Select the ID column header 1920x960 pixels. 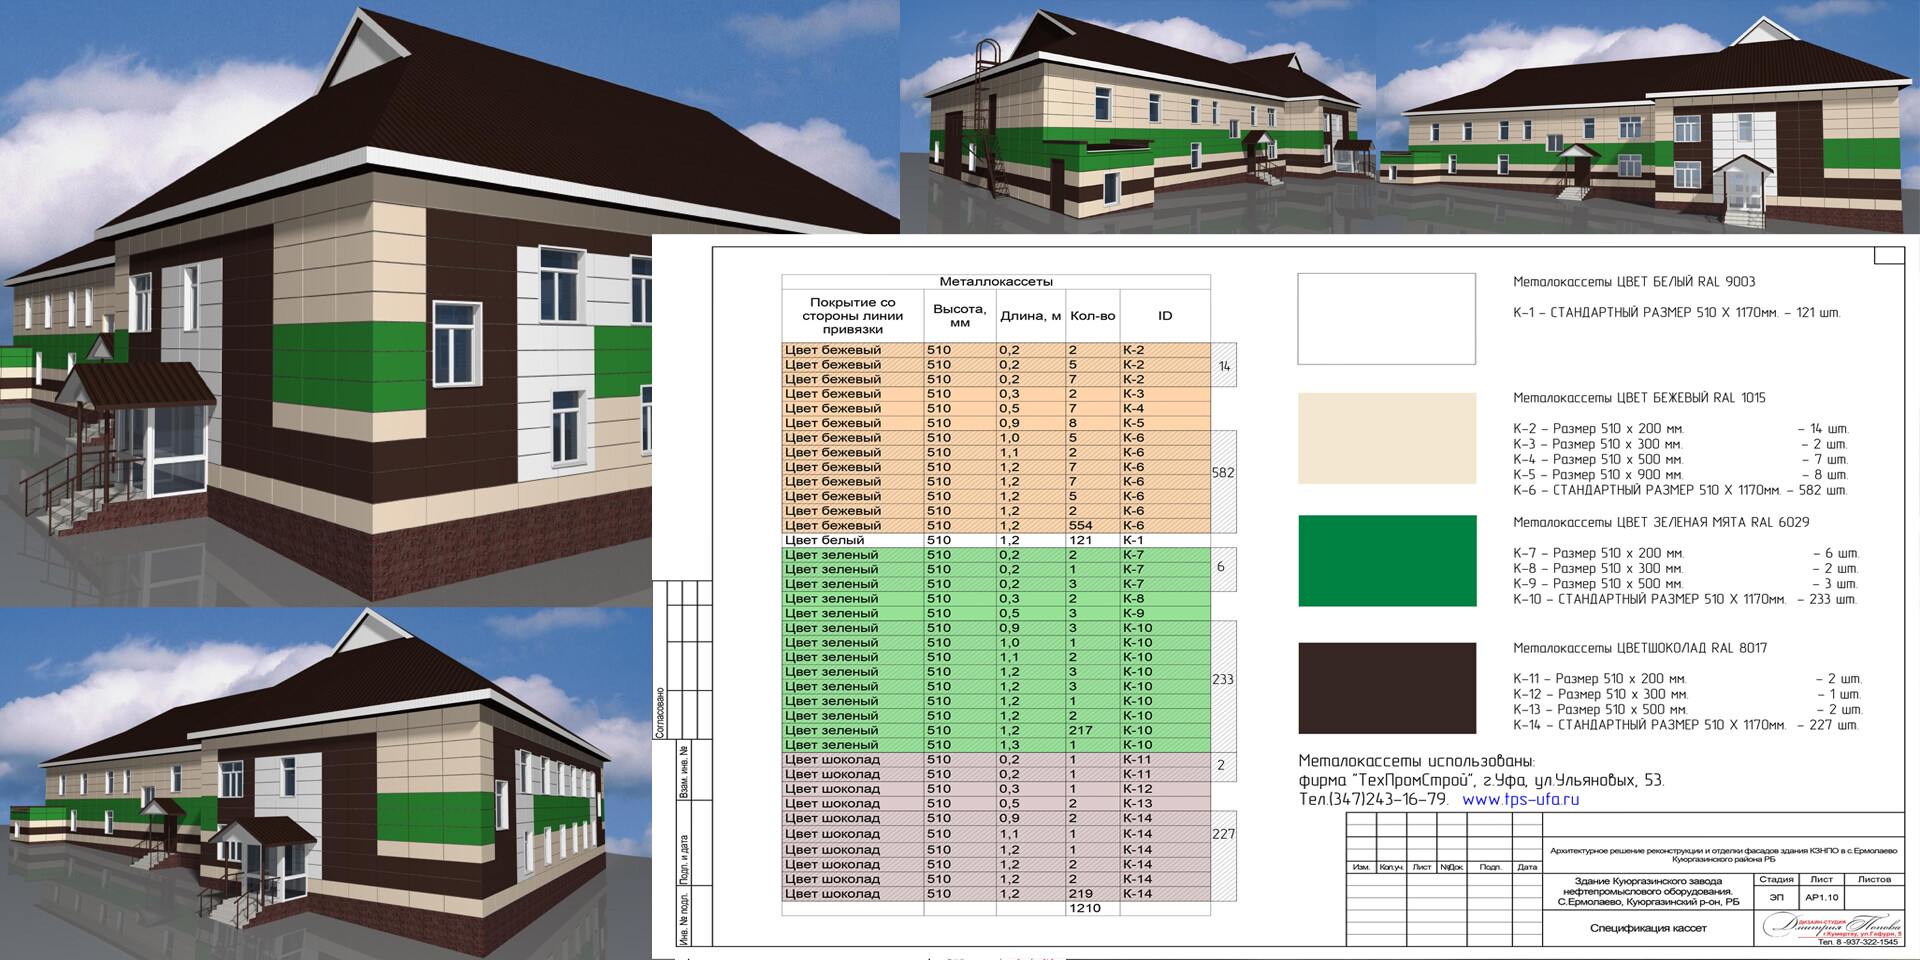tap(1165, 316)
